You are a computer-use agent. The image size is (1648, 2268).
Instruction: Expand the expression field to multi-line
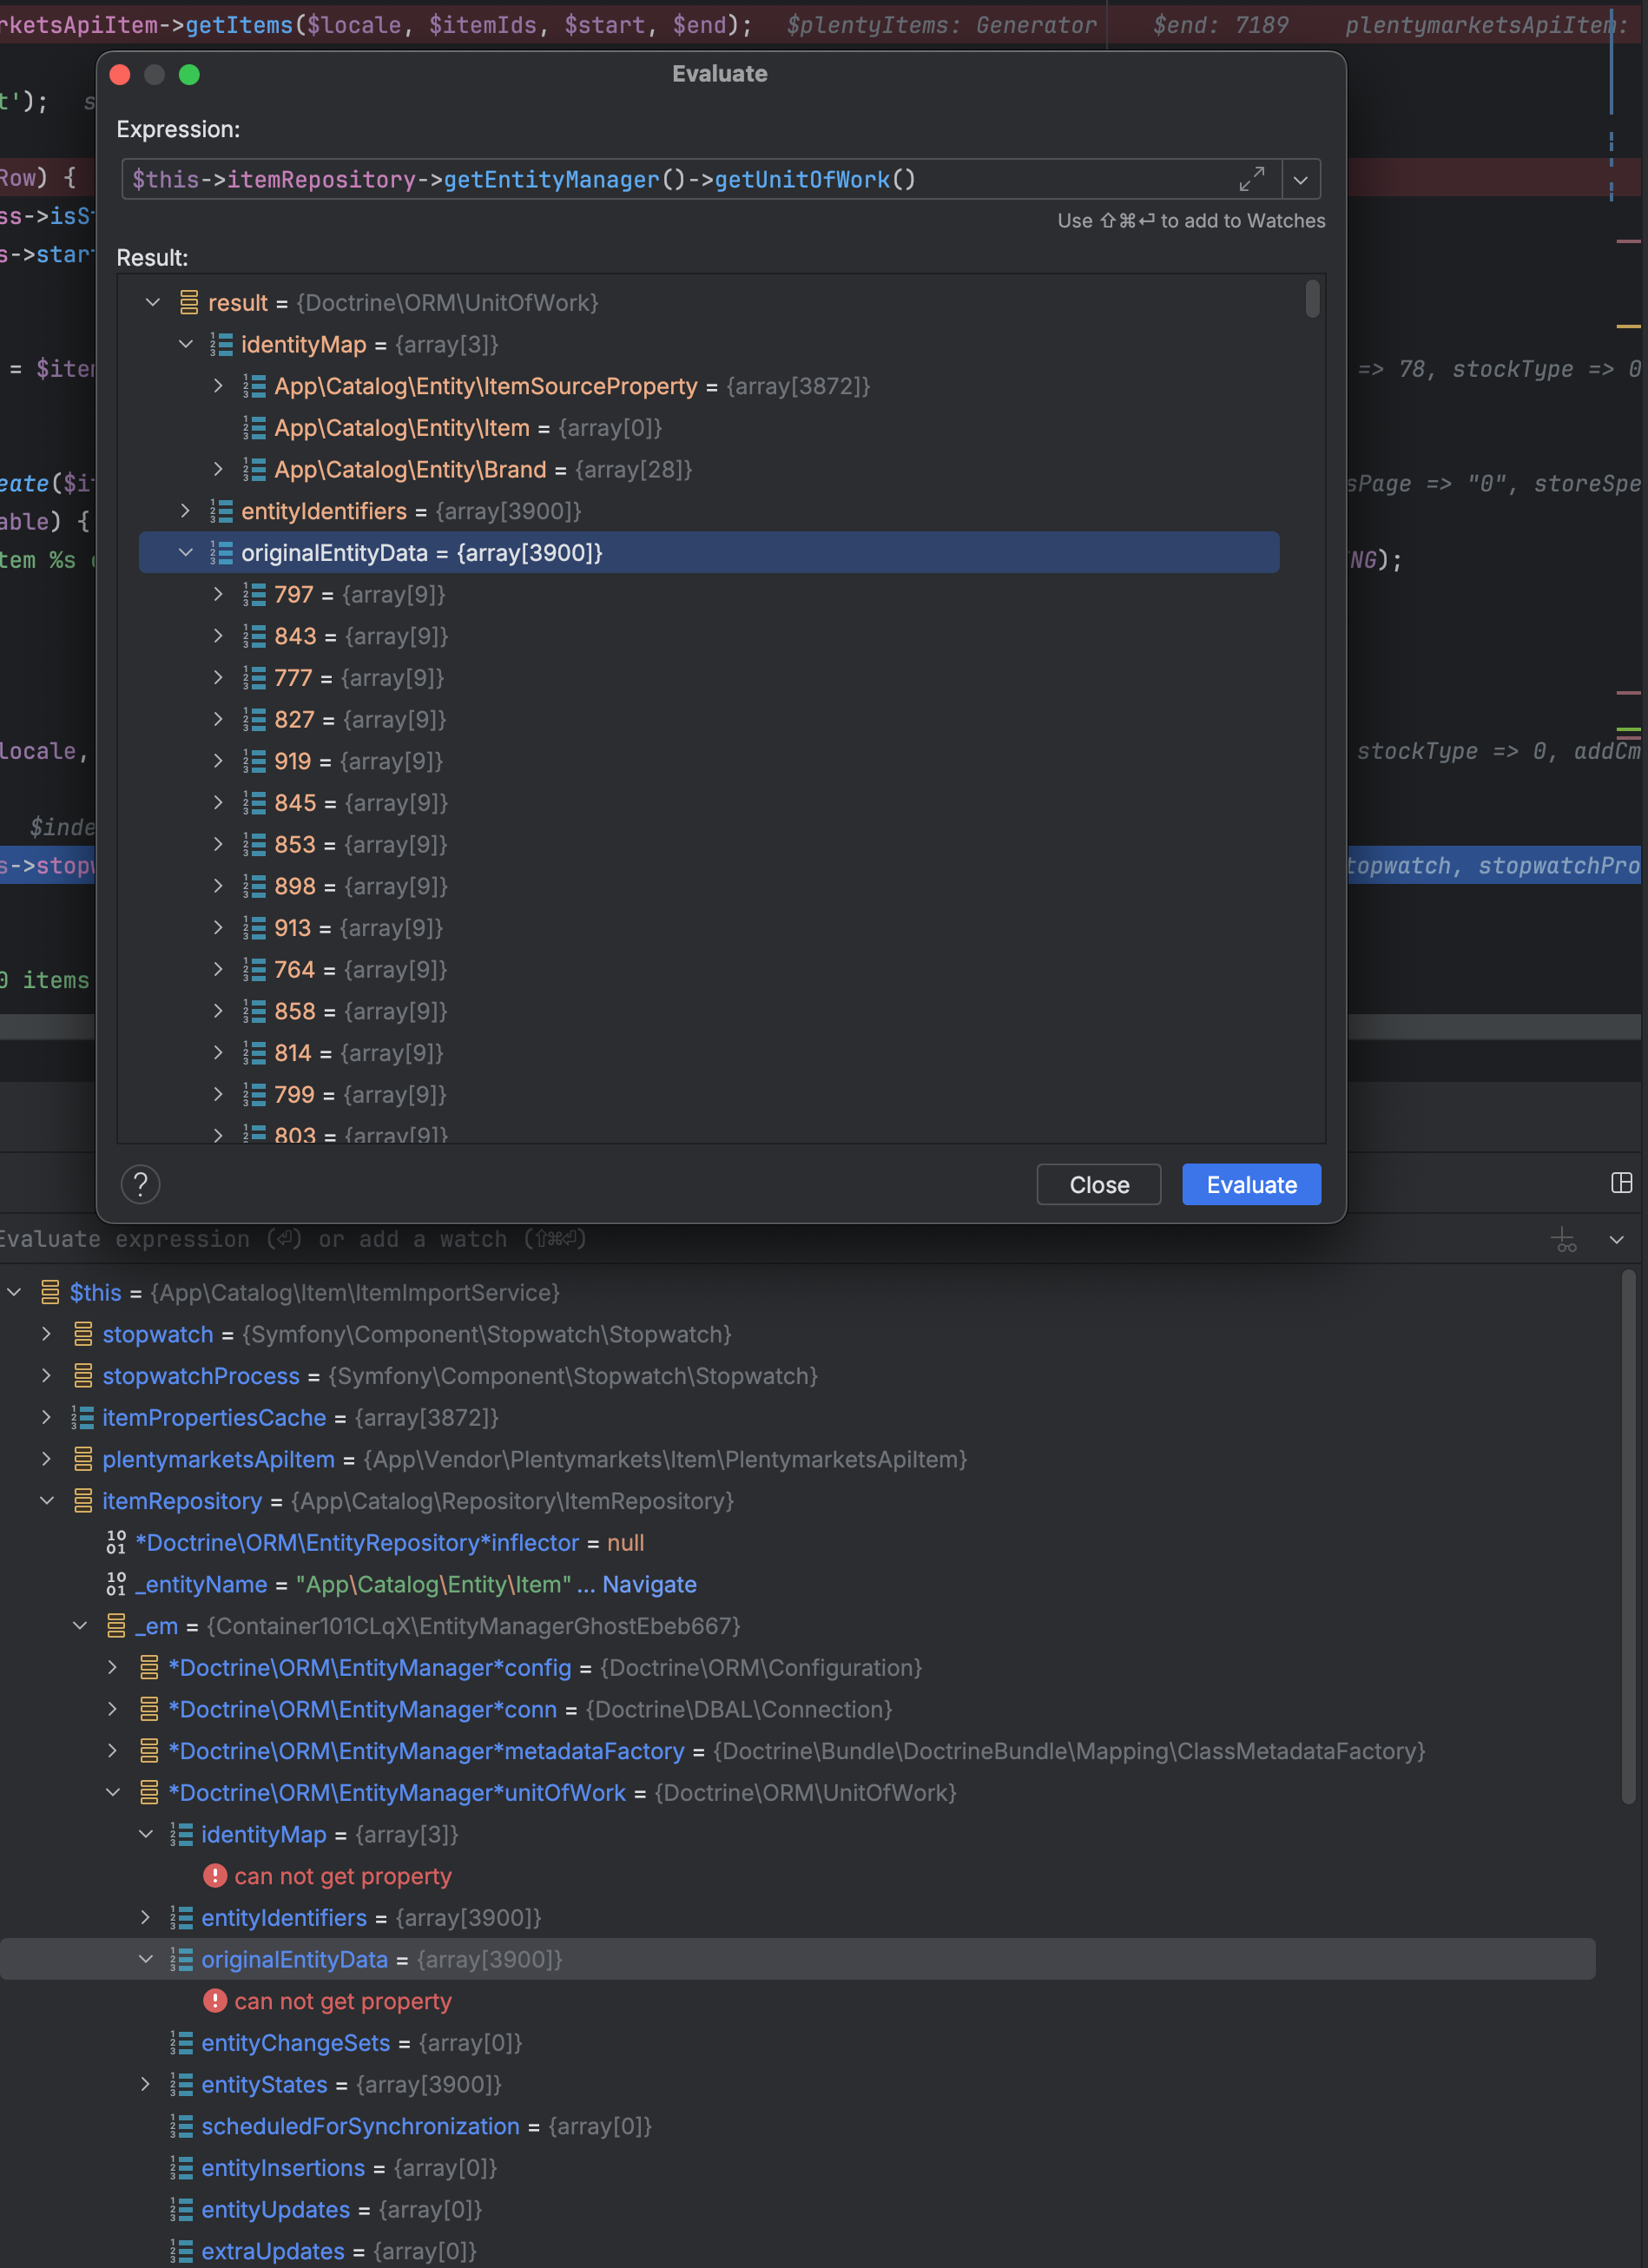(x=1252, y=179)
